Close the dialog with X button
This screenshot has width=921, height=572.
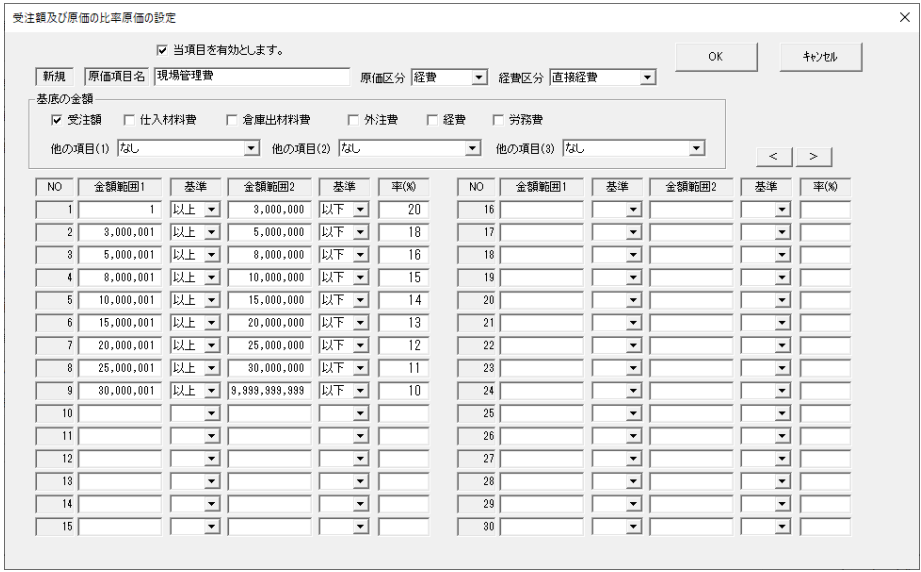[905, 18]
